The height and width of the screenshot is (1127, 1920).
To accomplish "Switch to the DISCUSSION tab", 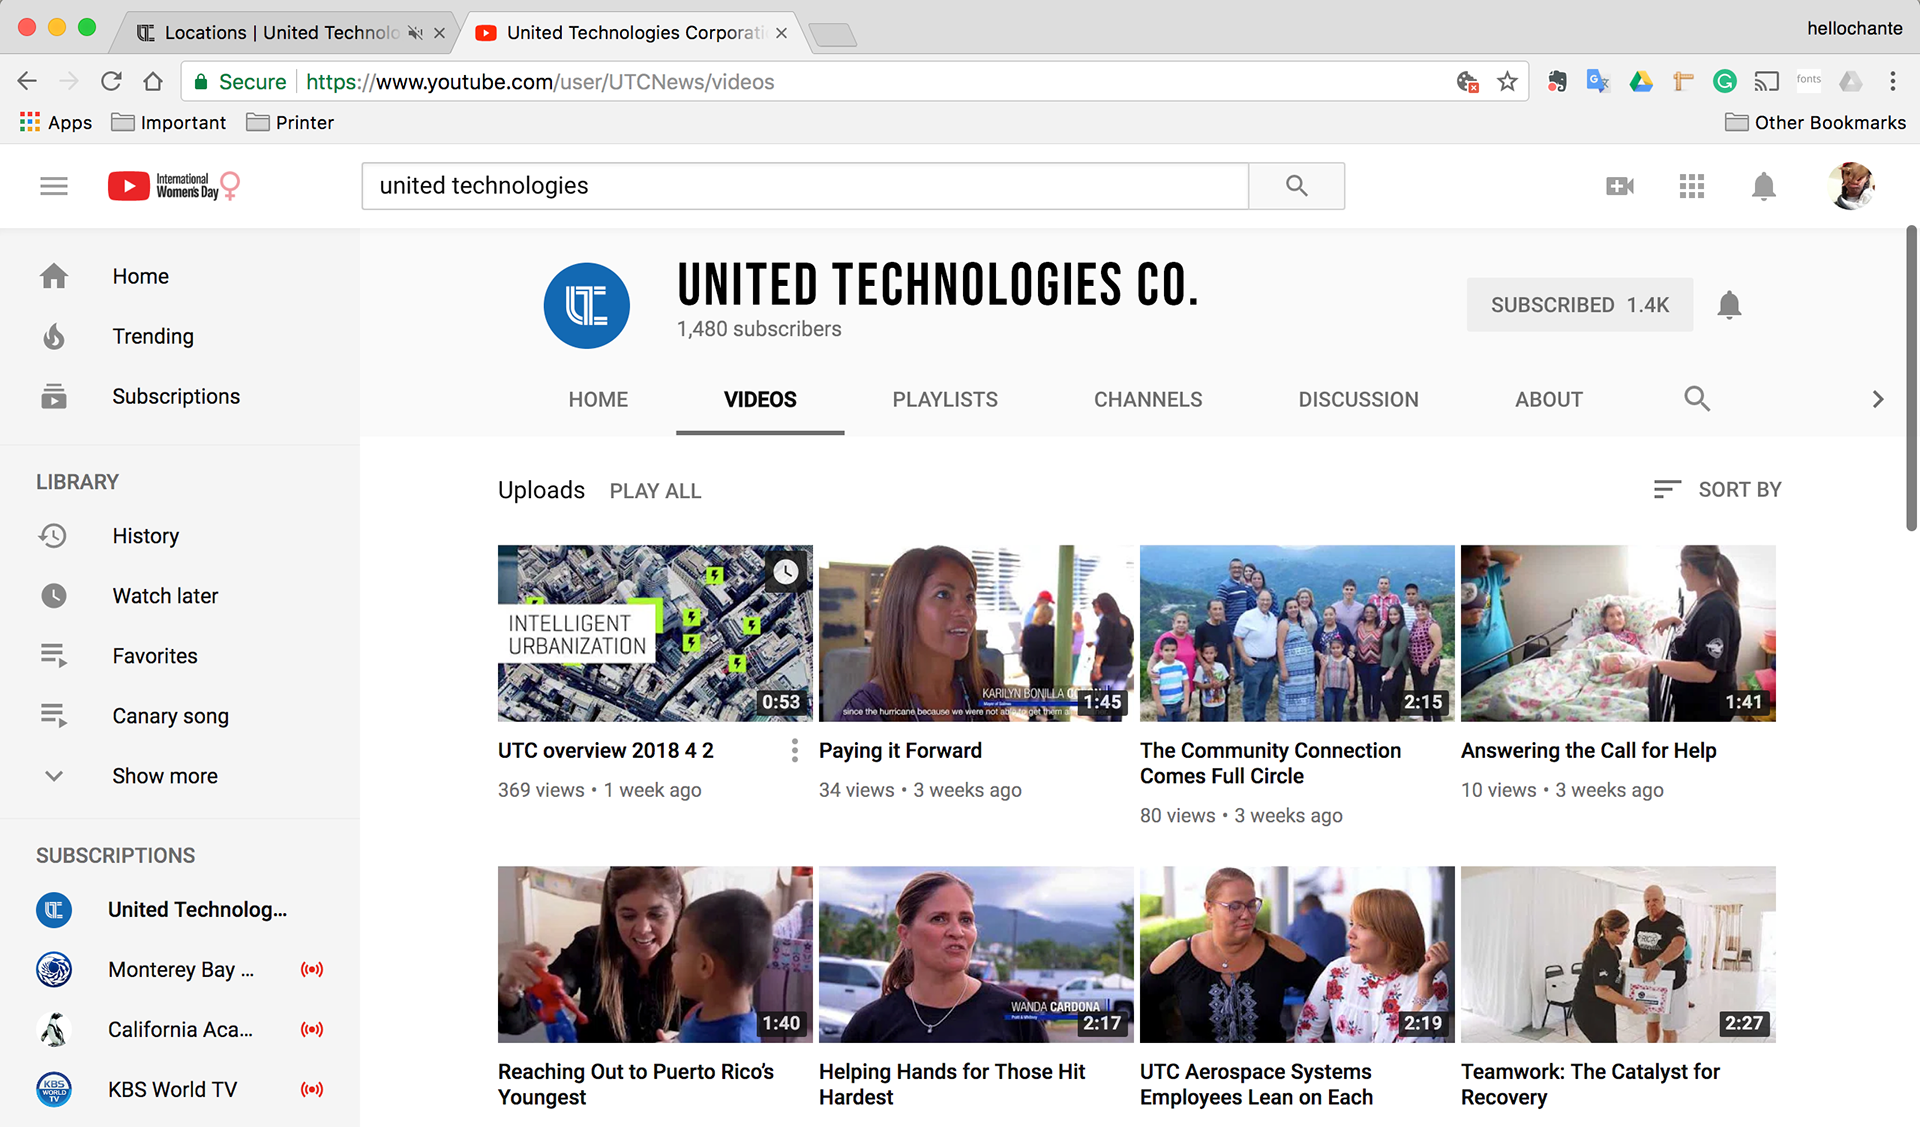I will click(1358, 399).
